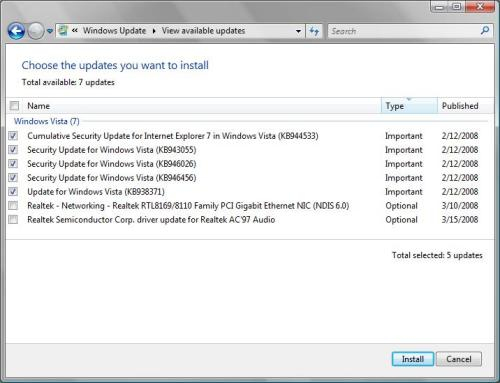Click the greyed Forward navigation button
Viewport: 500px width, 383px height.
pos(35,31)
